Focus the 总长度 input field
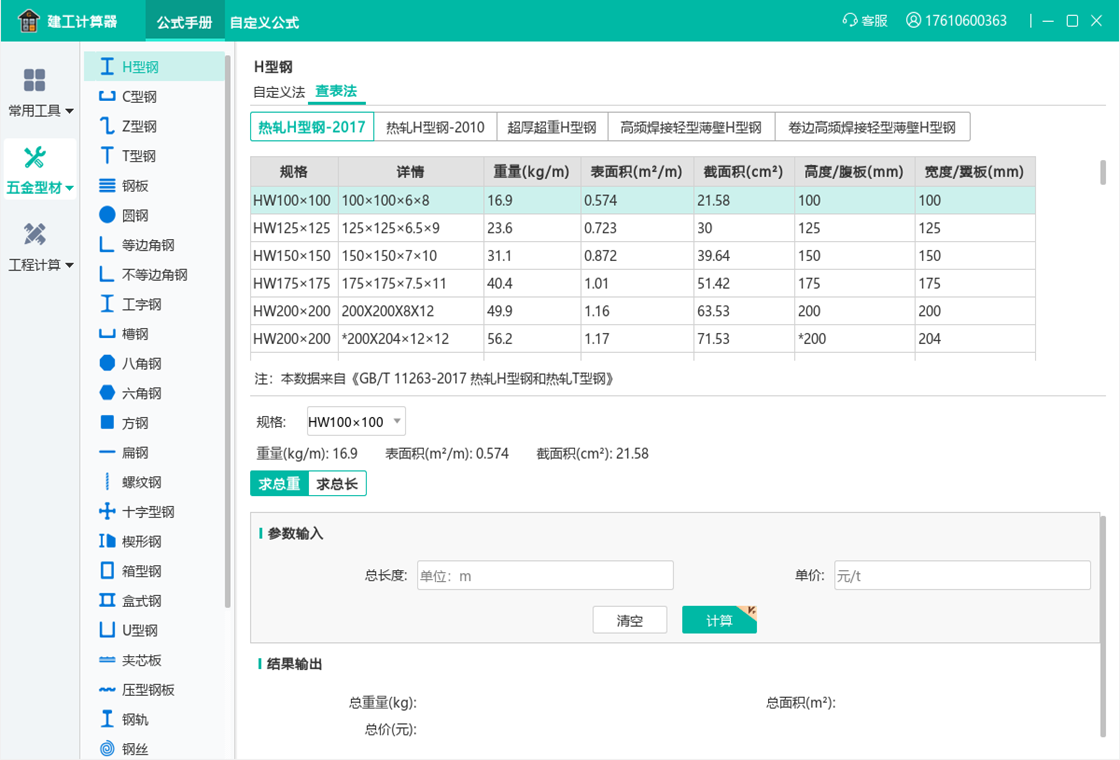Image resolution: width=1120 pixels, height=760 pixels. (545, 575)
